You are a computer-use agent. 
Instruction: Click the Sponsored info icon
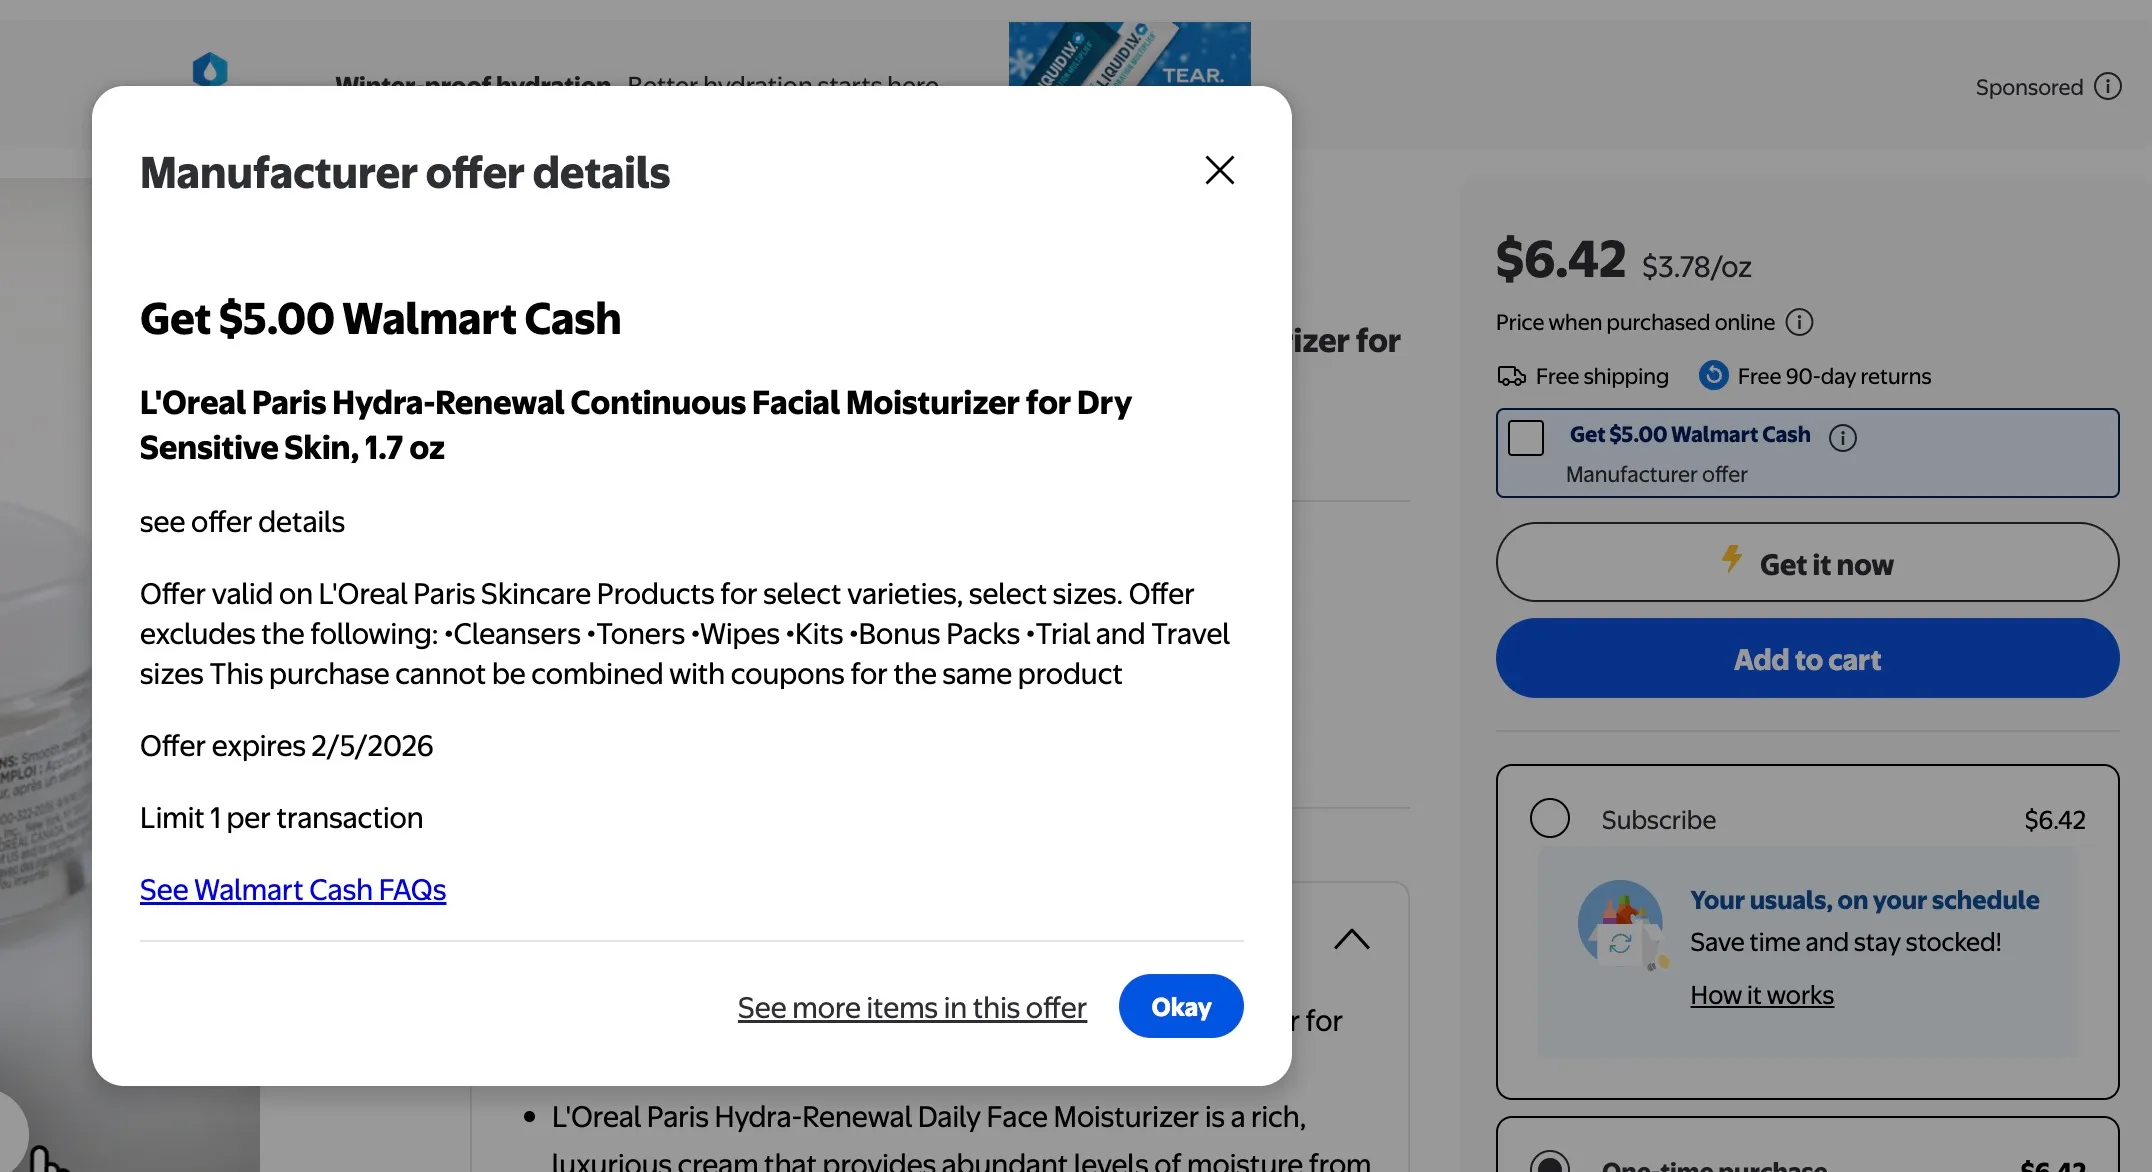click(x=2109, y=86)
